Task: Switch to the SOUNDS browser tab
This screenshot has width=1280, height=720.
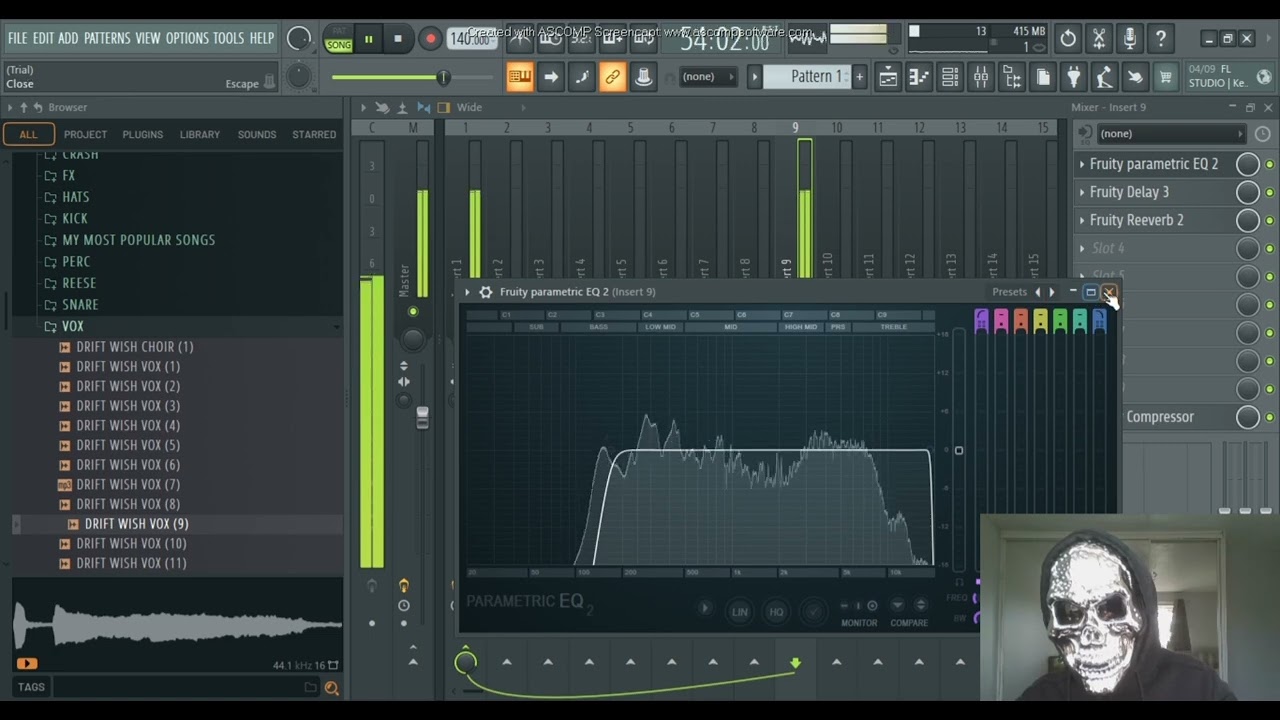Action: (257, 134)
